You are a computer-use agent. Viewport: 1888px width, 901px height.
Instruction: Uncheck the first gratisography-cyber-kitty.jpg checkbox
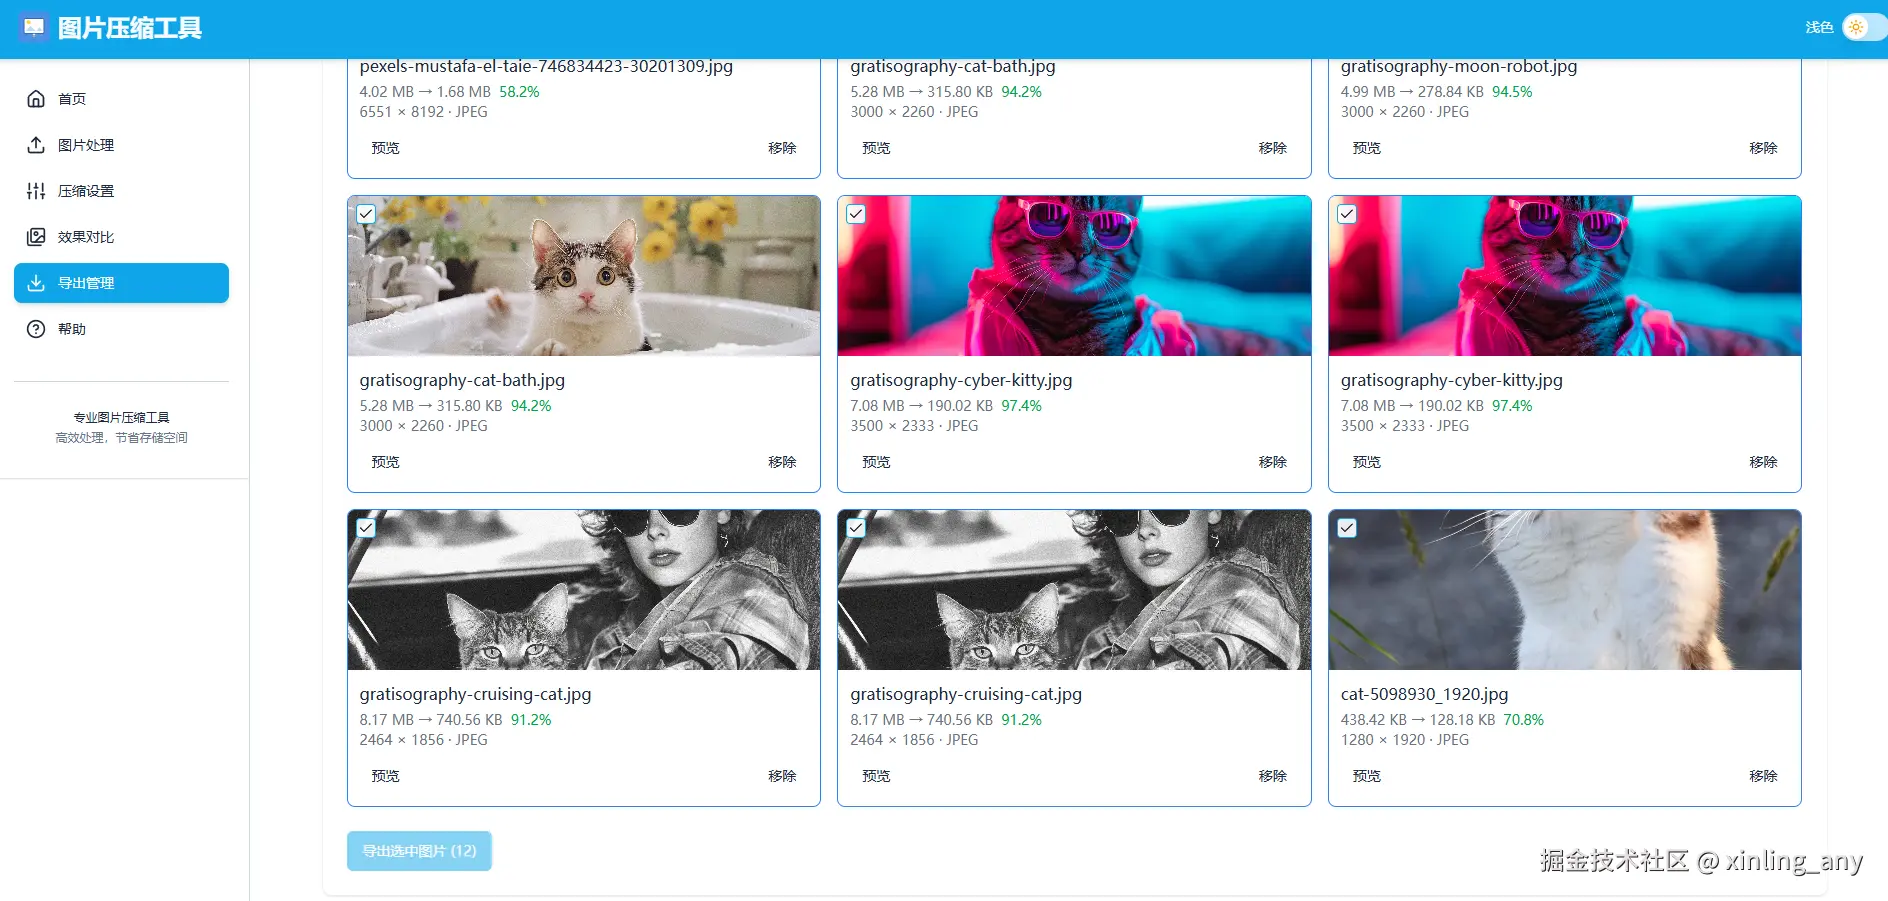tap(856, 214)
